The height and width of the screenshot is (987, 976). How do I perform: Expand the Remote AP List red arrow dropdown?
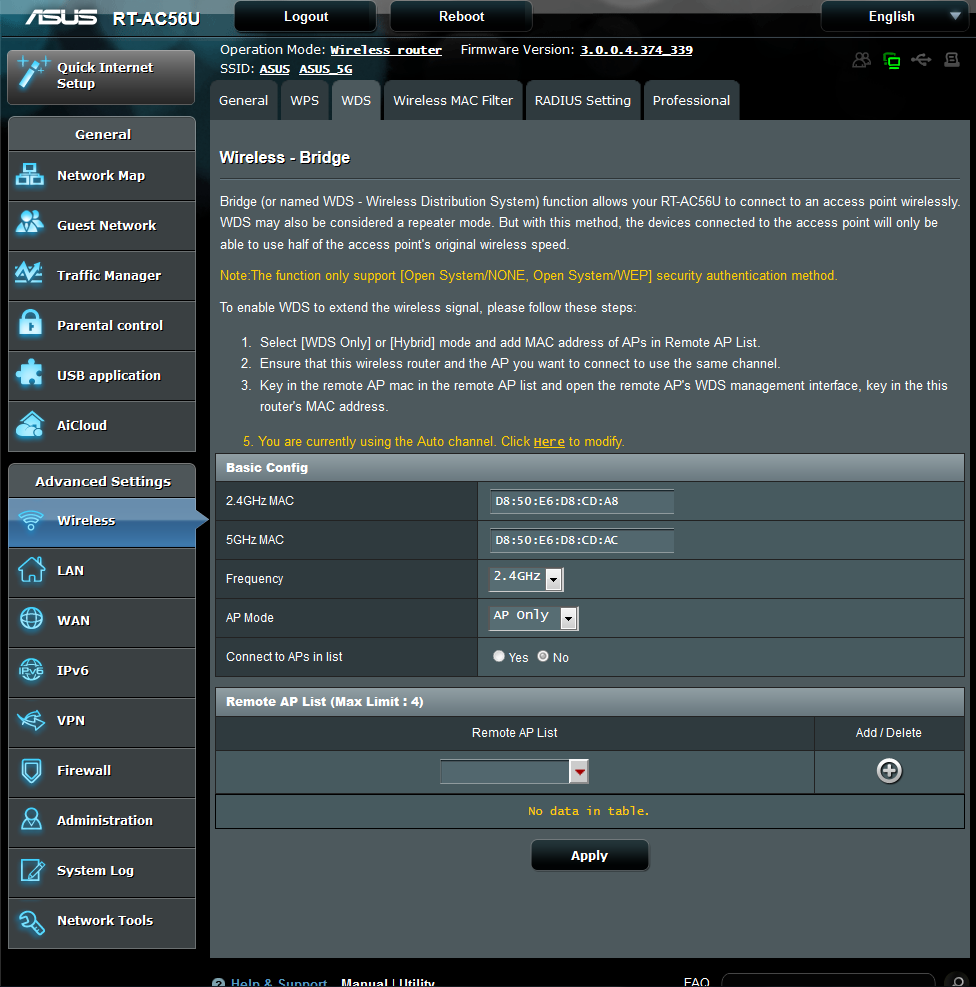[578, 771]
